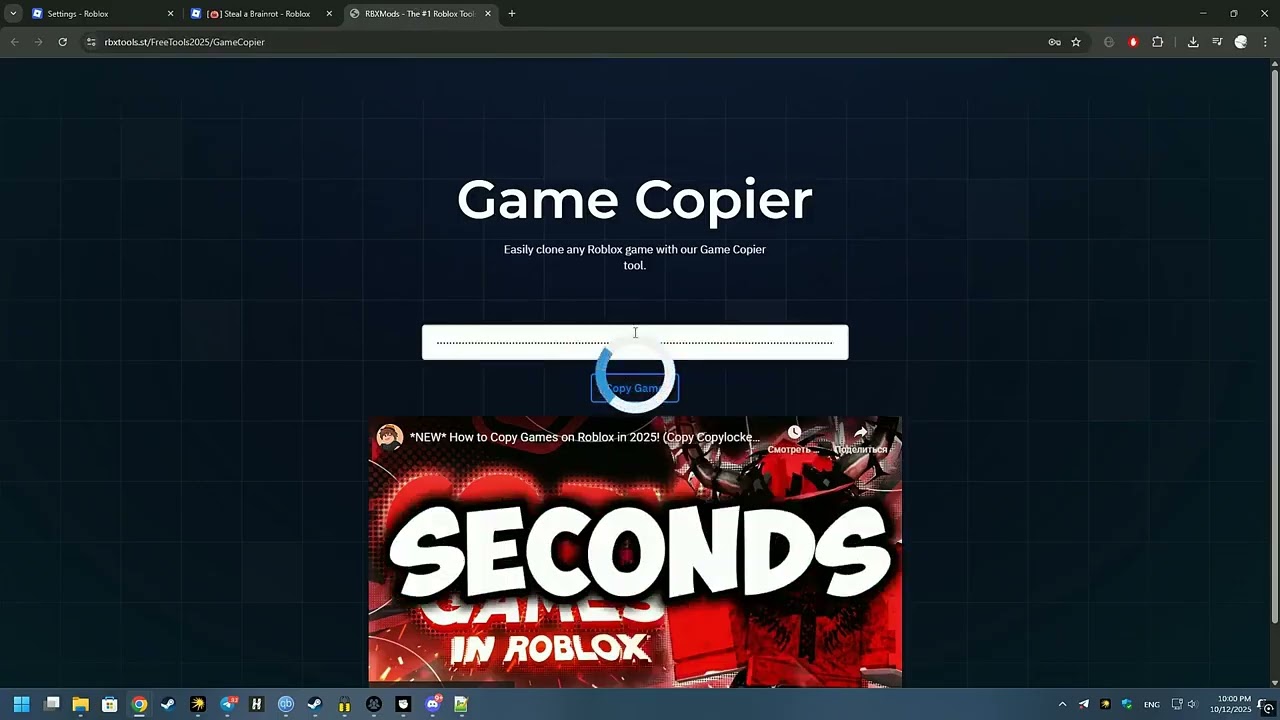The image size is (1280, 720).
Task: Open a new browser tab
Action: [512, 14]
